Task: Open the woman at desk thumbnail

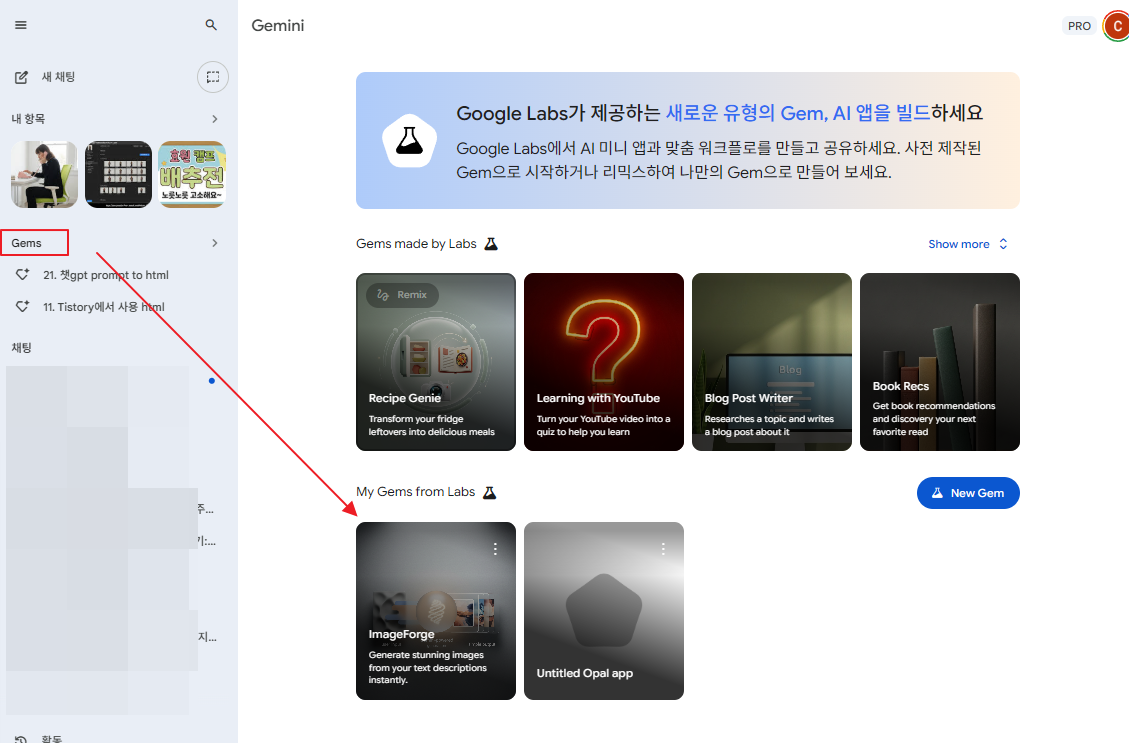Action: 45,174
